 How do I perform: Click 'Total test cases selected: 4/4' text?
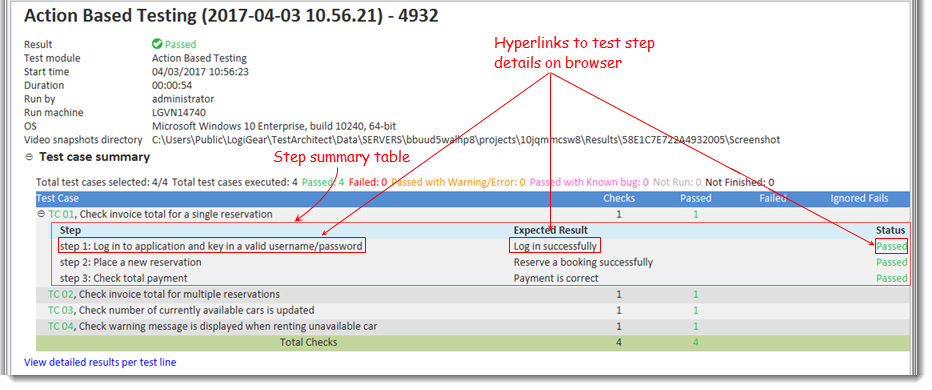[x=102, y=182]
